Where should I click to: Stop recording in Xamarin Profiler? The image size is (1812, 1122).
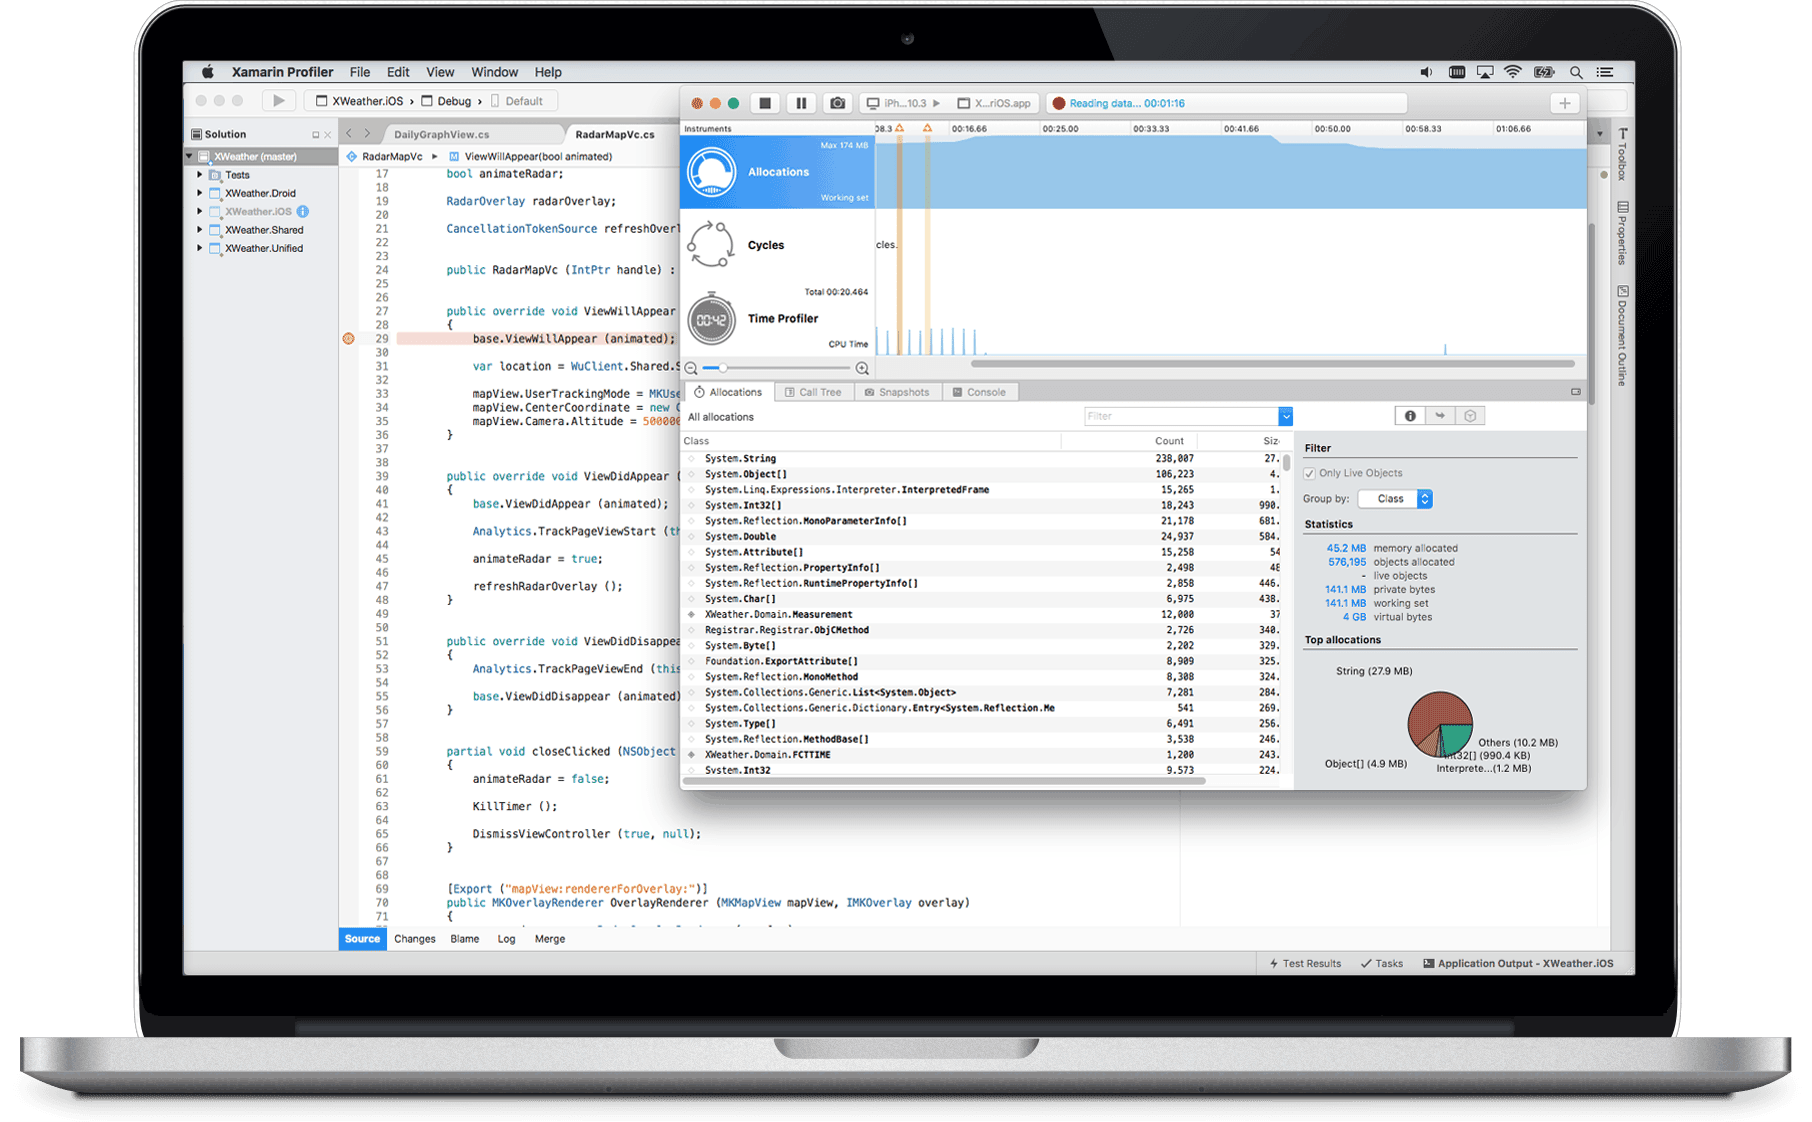[x=765, y=103]
